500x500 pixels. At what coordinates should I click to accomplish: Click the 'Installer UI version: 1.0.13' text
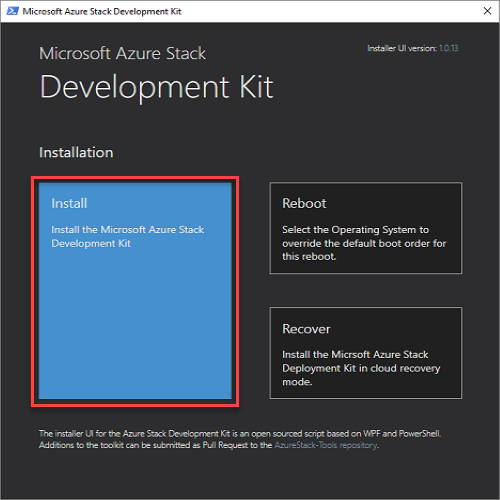pyautogui.click(x=413, y=48)
